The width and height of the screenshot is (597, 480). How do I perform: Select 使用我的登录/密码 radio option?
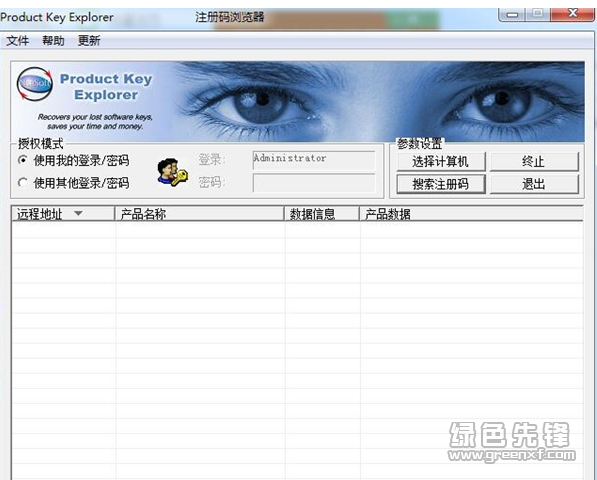coord(23,160)
